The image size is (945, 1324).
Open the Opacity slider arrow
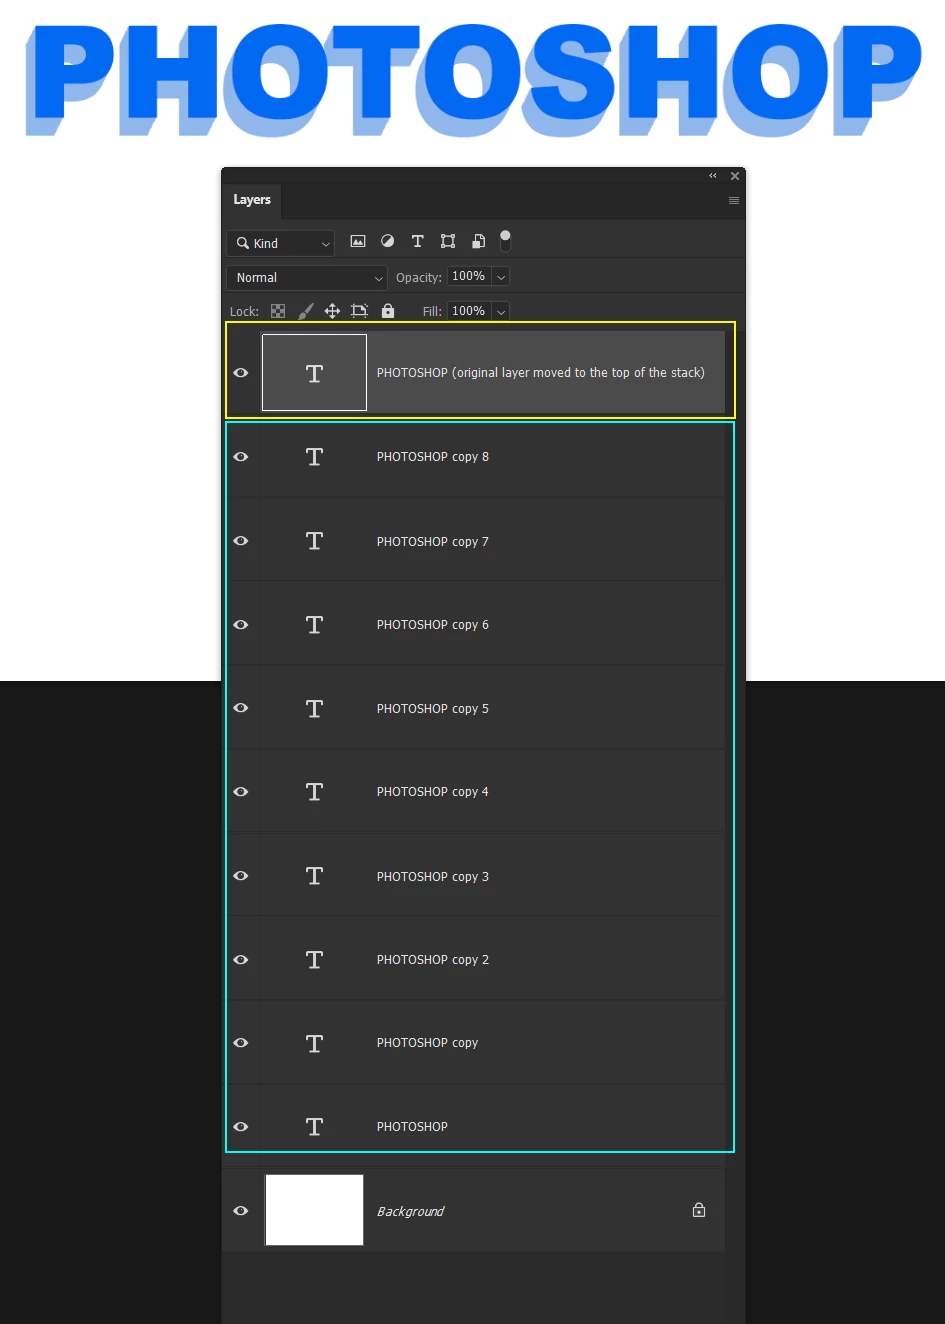(x=501, y=277)
